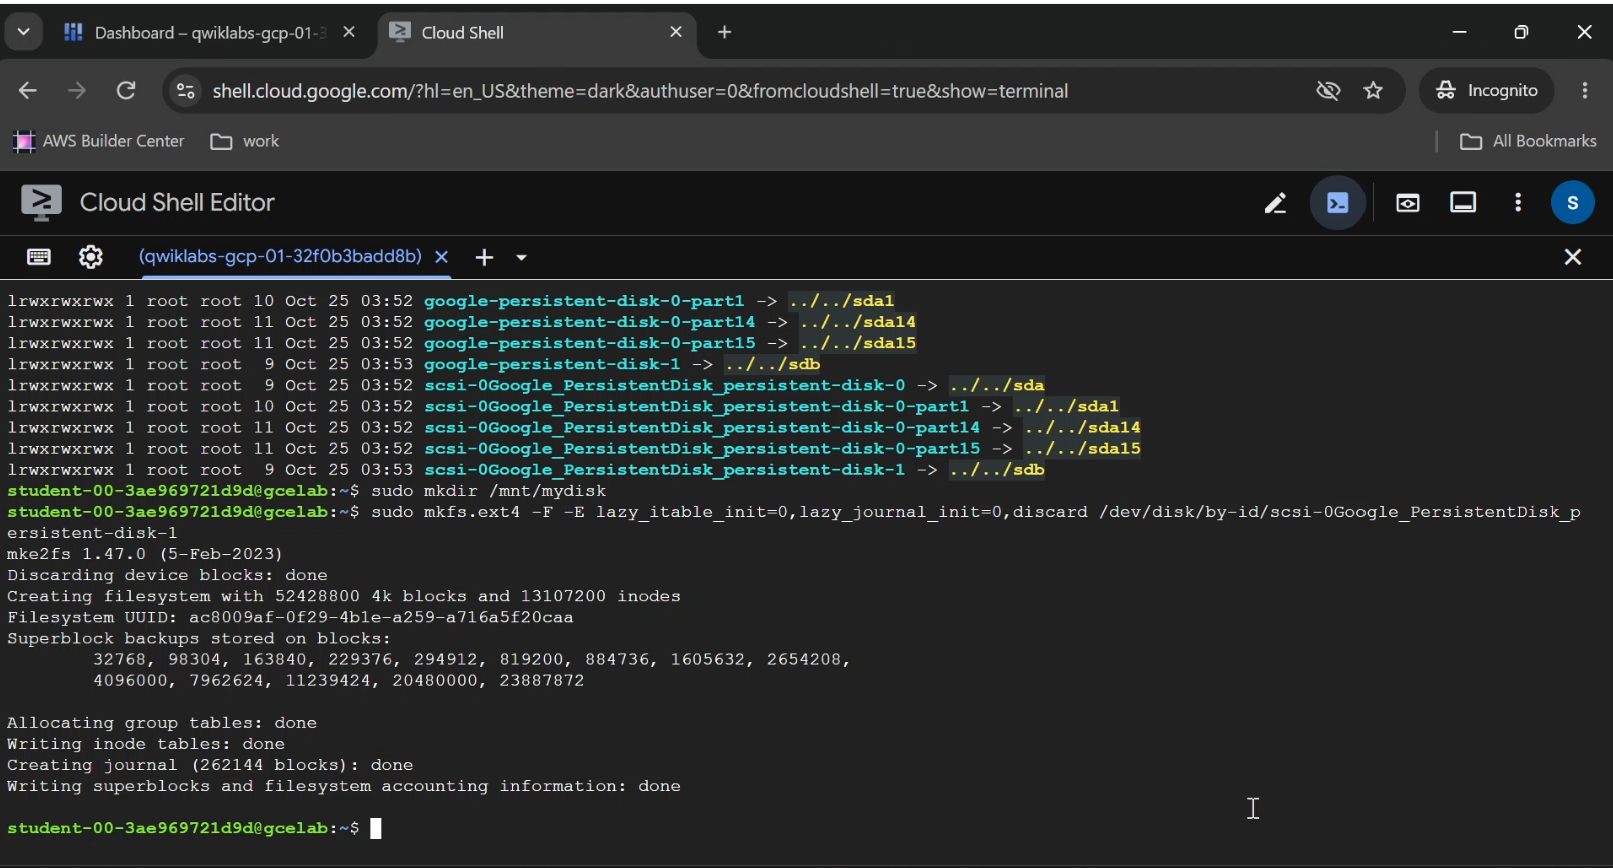Click 'google-persistent-disk-1' symlink name
Image resolution: width=1613 pixels, height=868 pixels.
[x=552, y=364]
